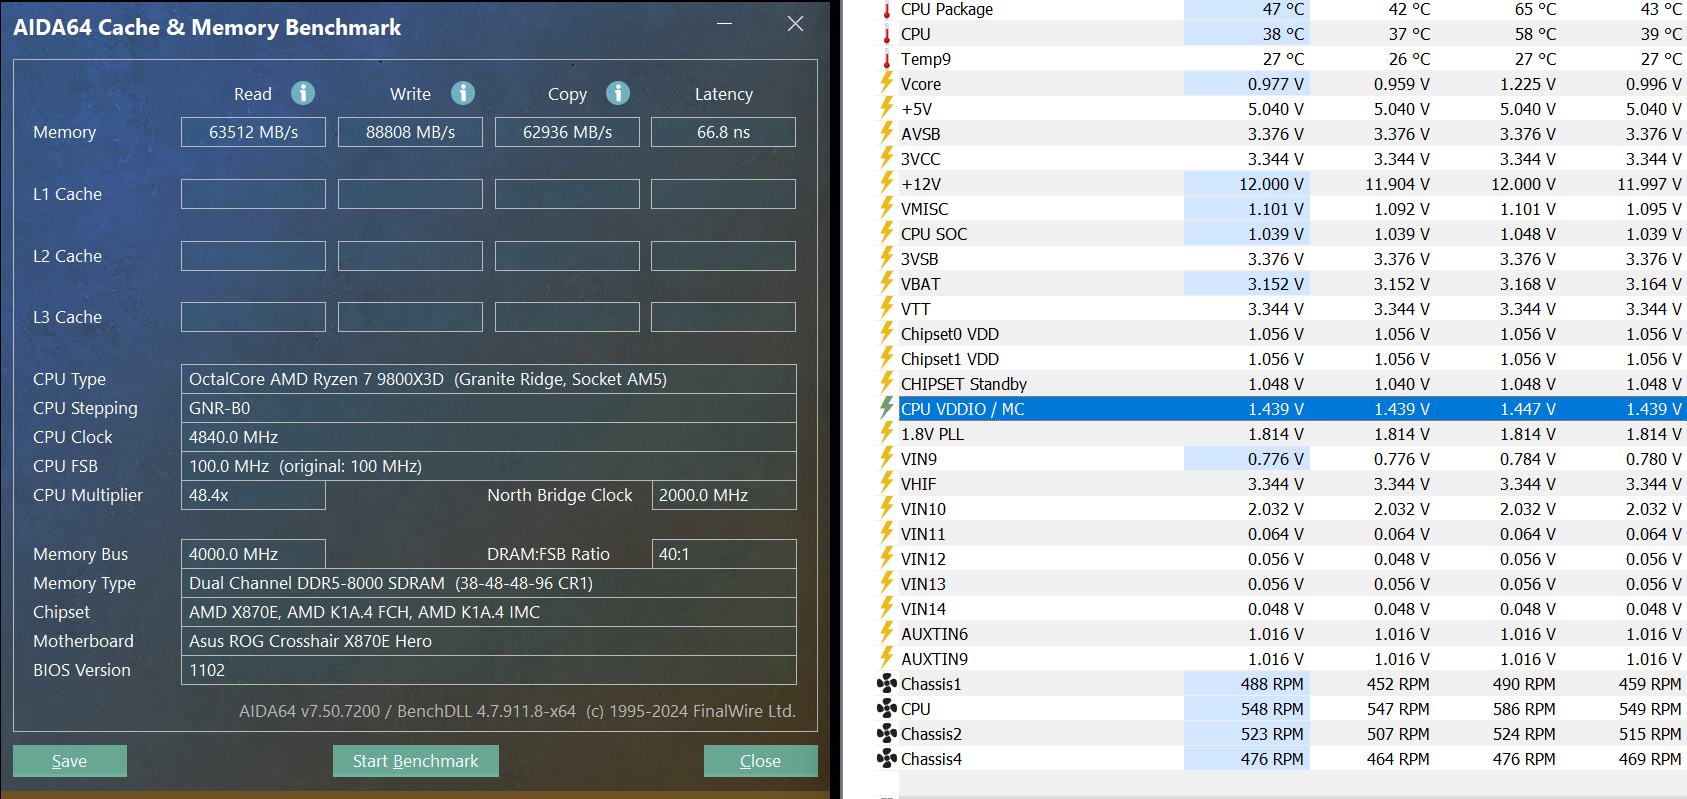Click the 1.8V PLL bolt icon
Viewport: 1687px width, 799px height.
point(886,433)
